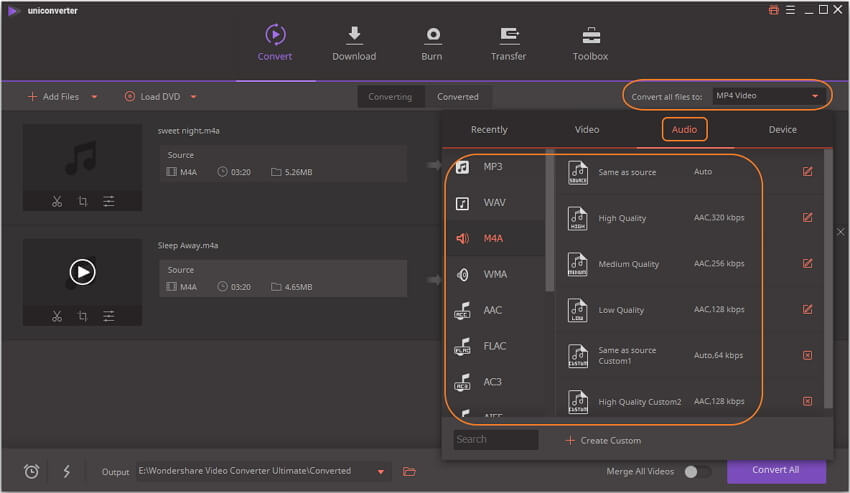Choose Low Quality AAC 128 kbps preset
Screen dimensions: 850x493
[688, 310]
